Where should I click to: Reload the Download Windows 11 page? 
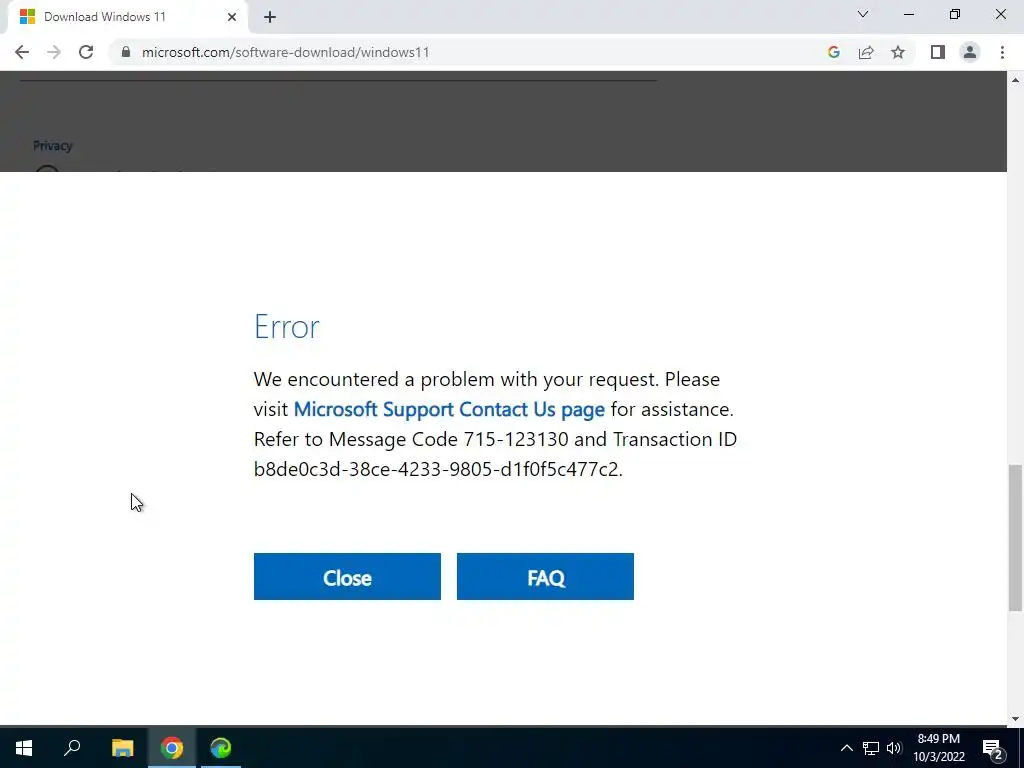click(86, 52)
